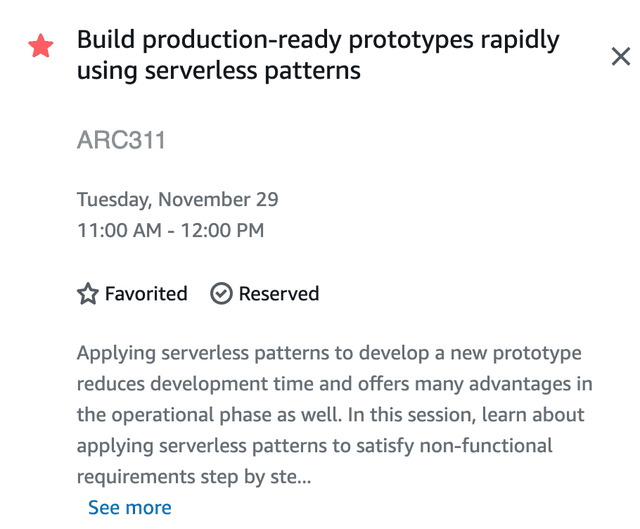640x529 pixels.
Task: Click the Reserved checkmark circle icon
Action: (x=221, y=293)
